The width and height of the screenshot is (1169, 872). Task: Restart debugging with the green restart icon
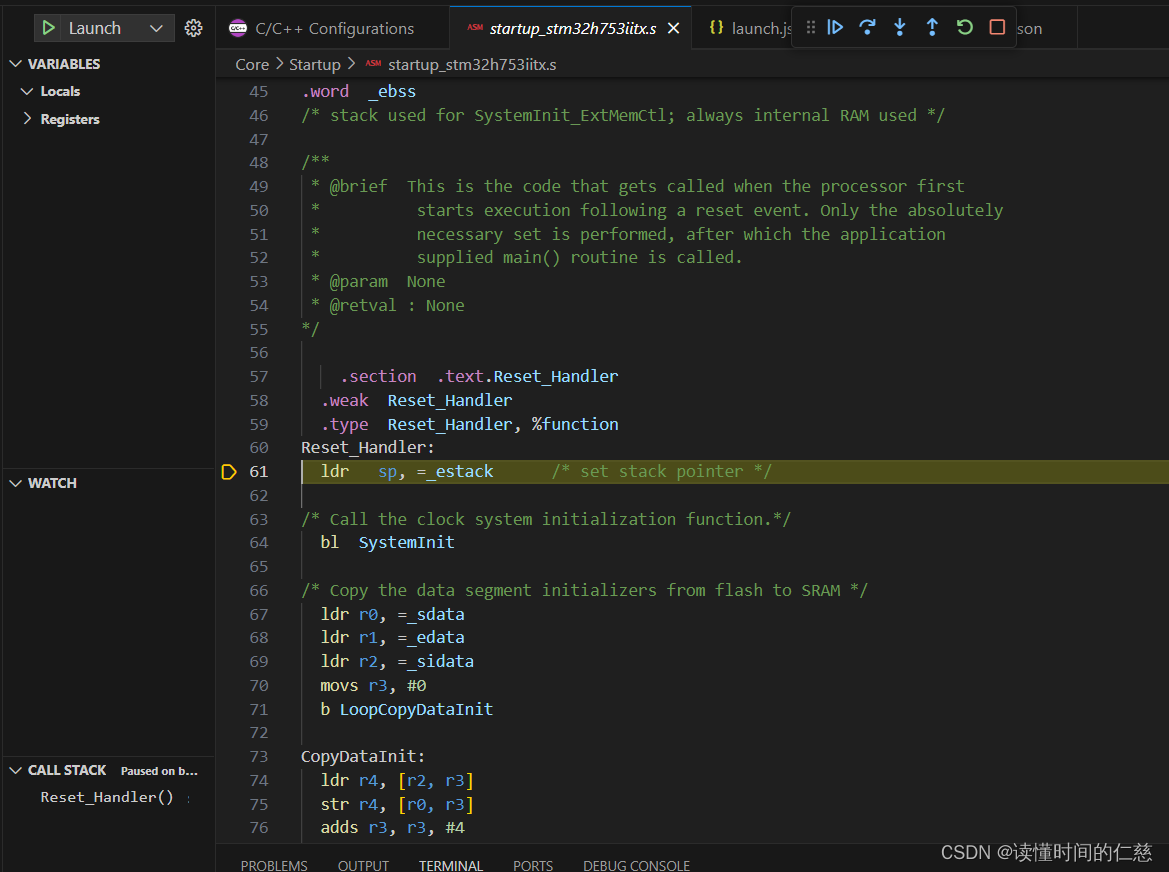(964, 27)
